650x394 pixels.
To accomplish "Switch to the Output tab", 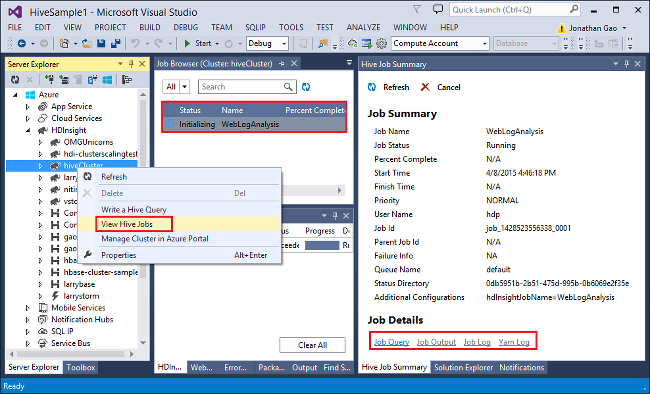I will click(304, 367).
